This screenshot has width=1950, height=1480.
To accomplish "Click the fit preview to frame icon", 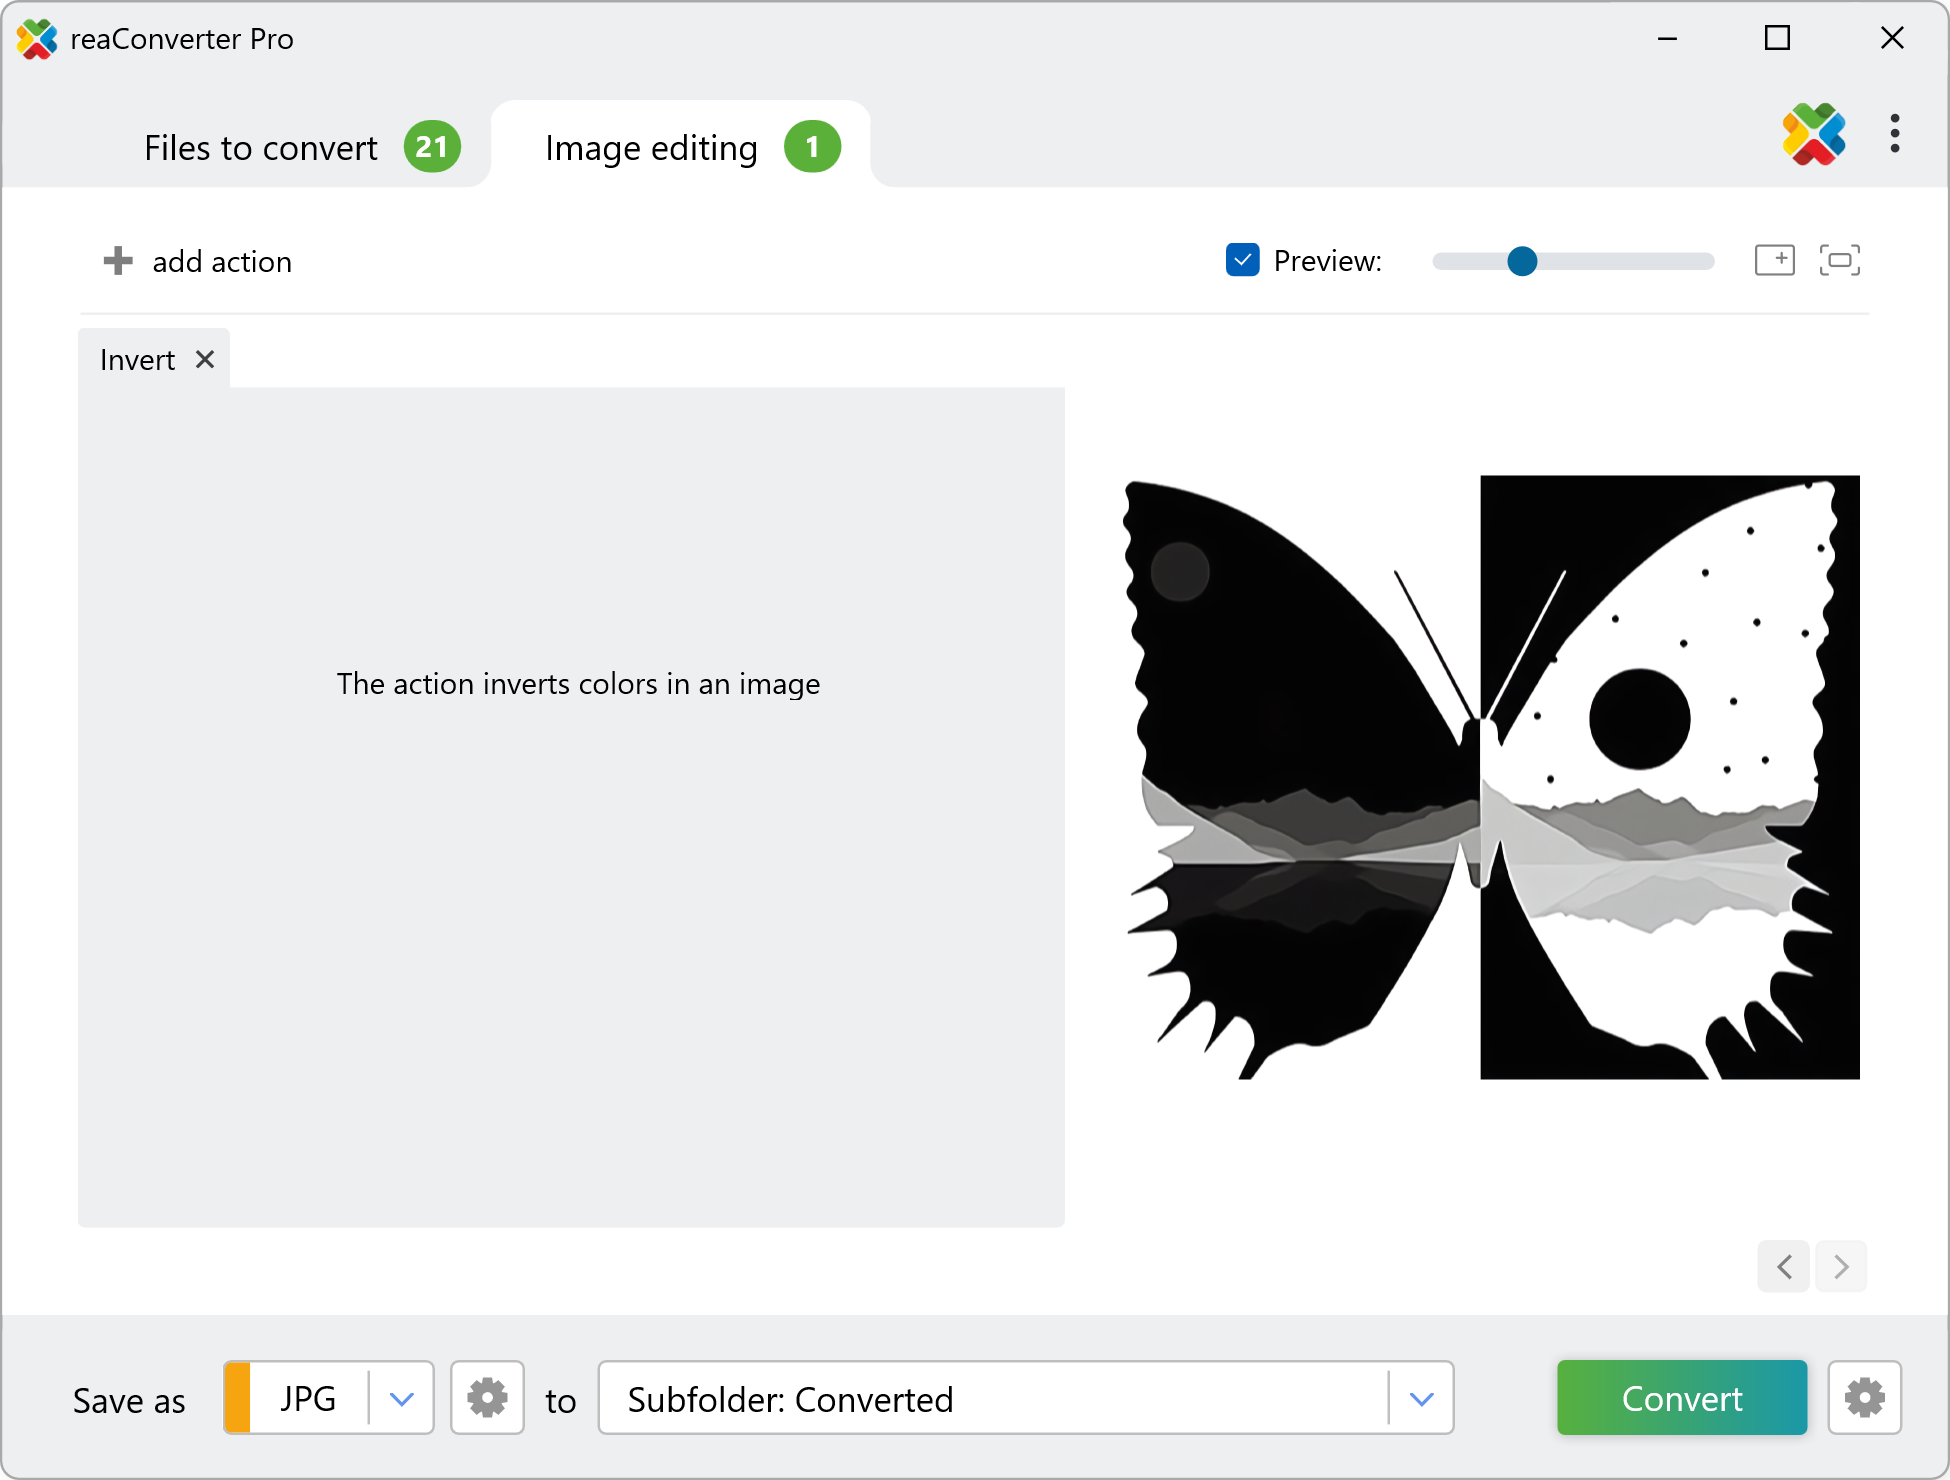I will pos(1839,260).
